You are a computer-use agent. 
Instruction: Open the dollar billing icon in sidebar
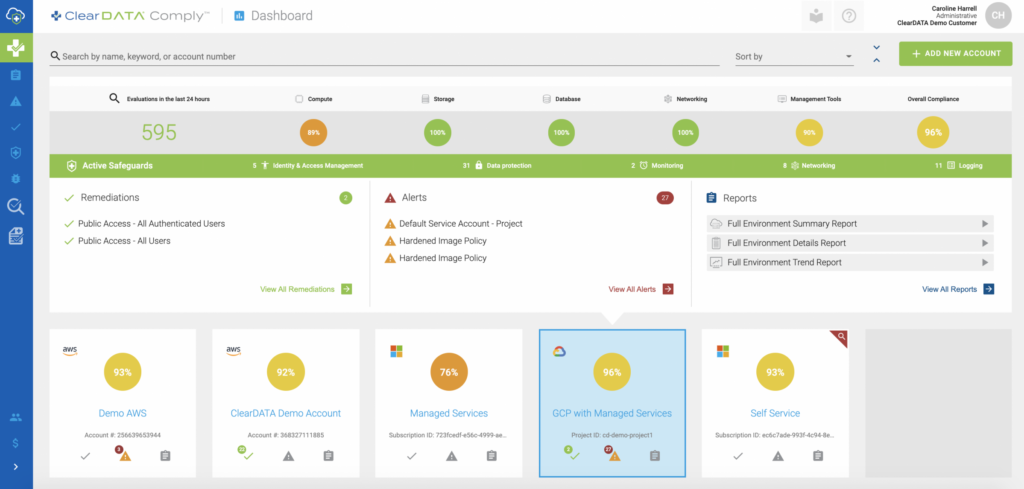pyautogui.click(x=16, y=443)
